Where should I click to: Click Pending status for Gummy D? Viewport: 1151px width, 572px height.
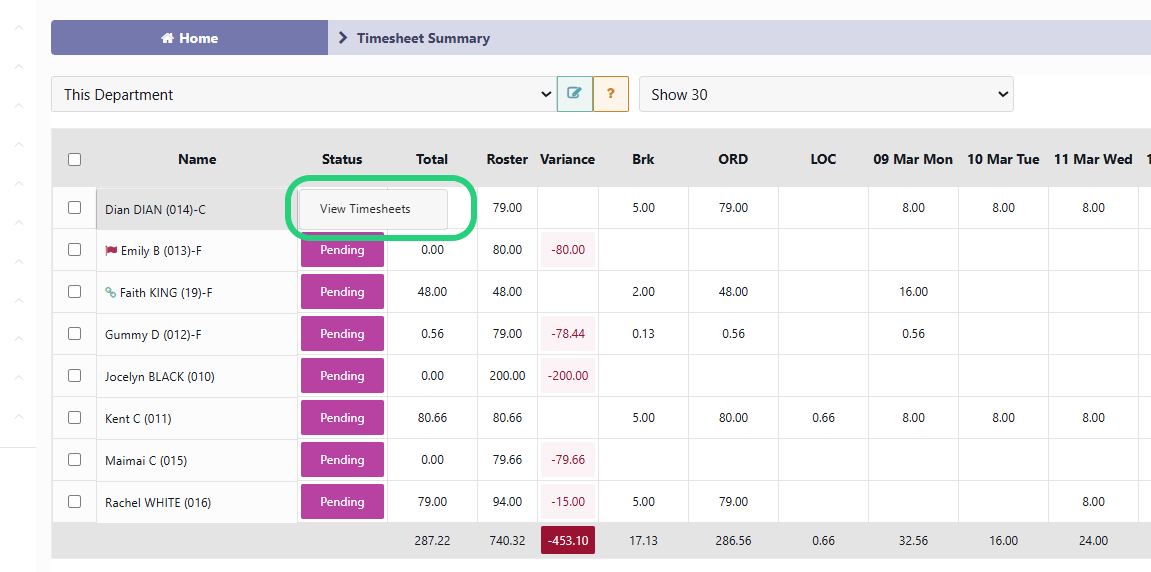342,333
